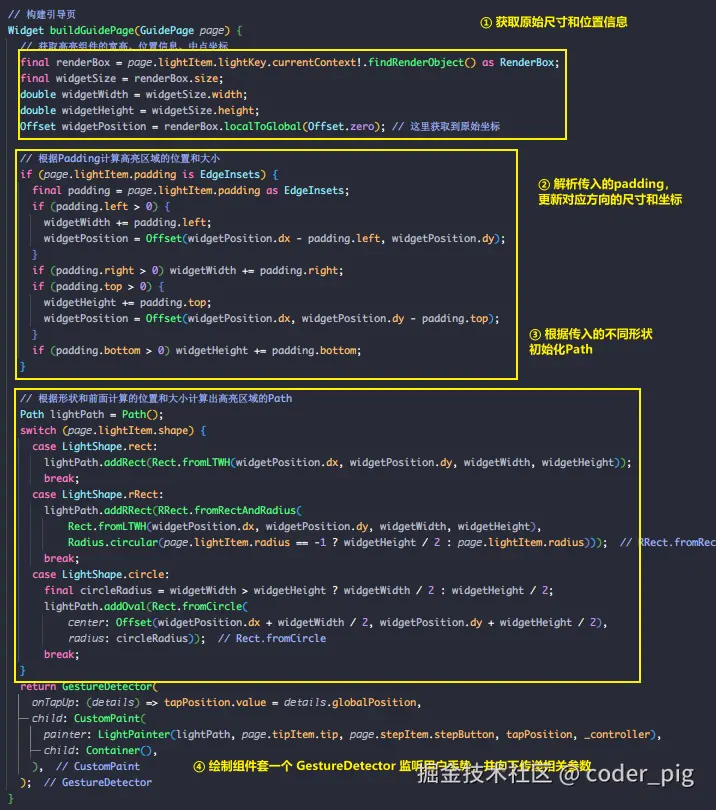Click the 'lightPath.addRect(Rect.fromLTWH(' line
This screenshot has height=810, width=716.
point(338,463)
